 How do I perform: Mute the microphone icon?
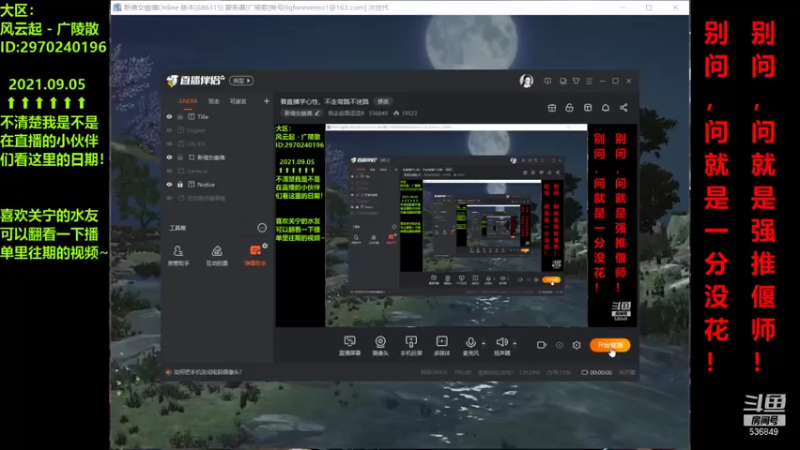[x=470, y=342]
